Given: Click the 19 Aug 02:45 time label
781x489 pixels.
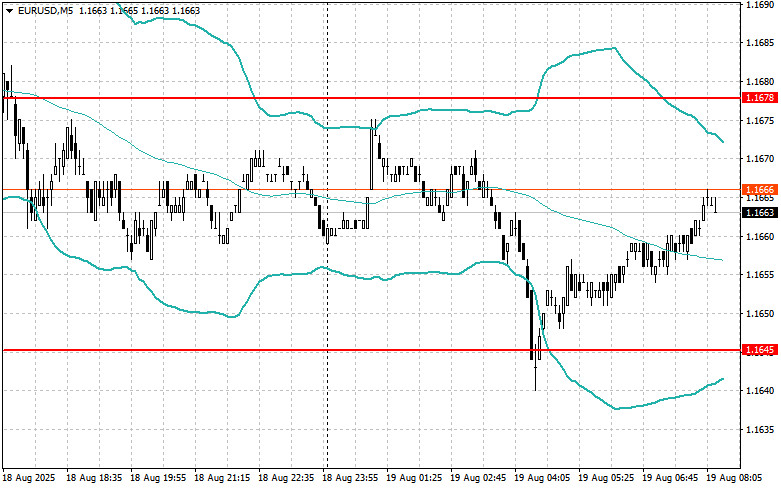Looking at the screenshot, I should point(478,478).
